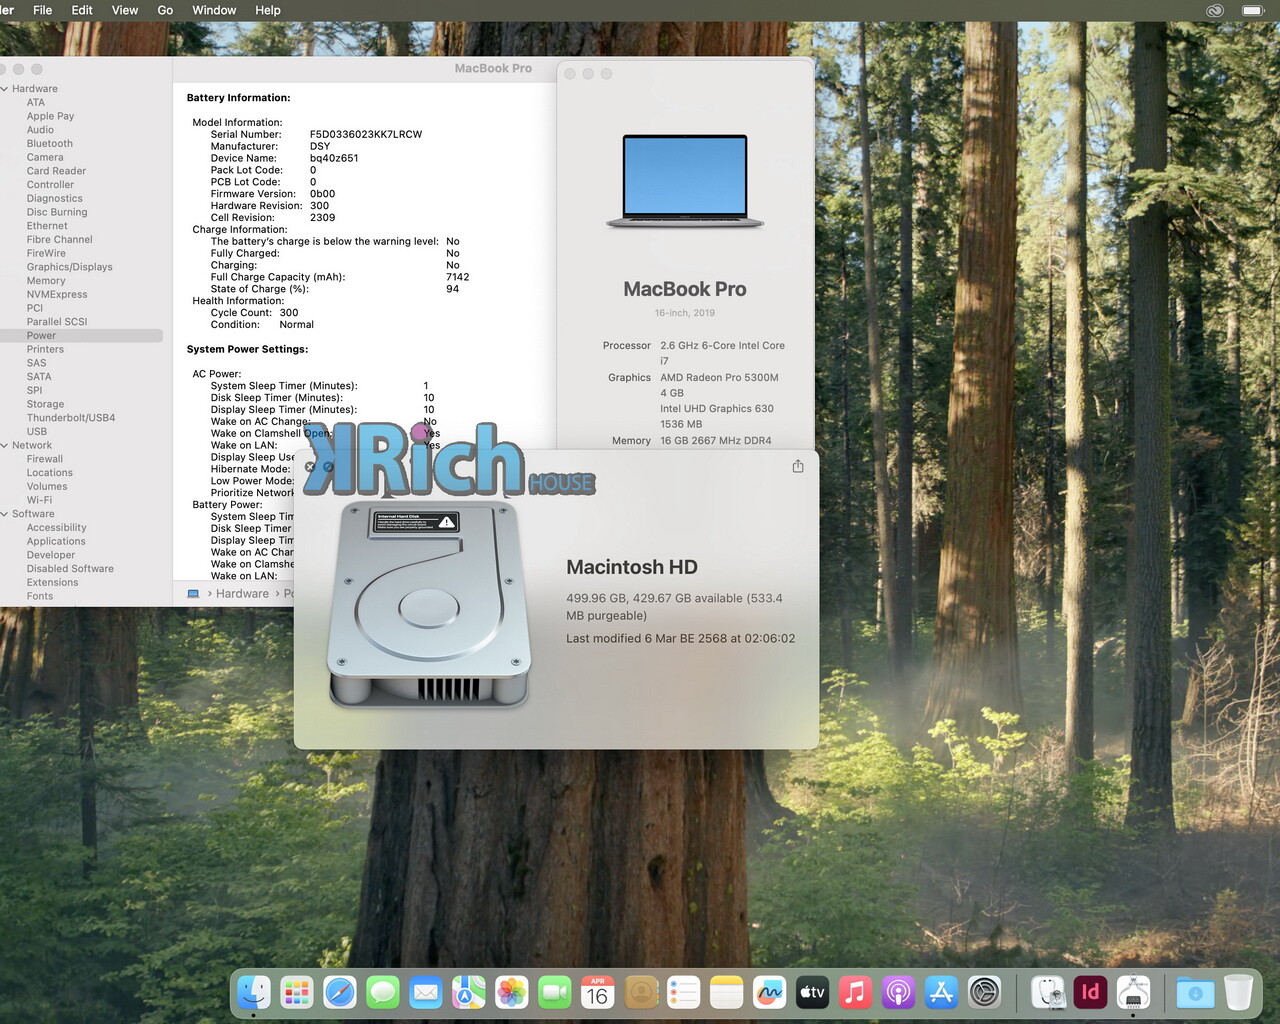Select Apple Pay in the sidebar
The height and width of the screenshot is (1024, 1280).
(50, 116)
